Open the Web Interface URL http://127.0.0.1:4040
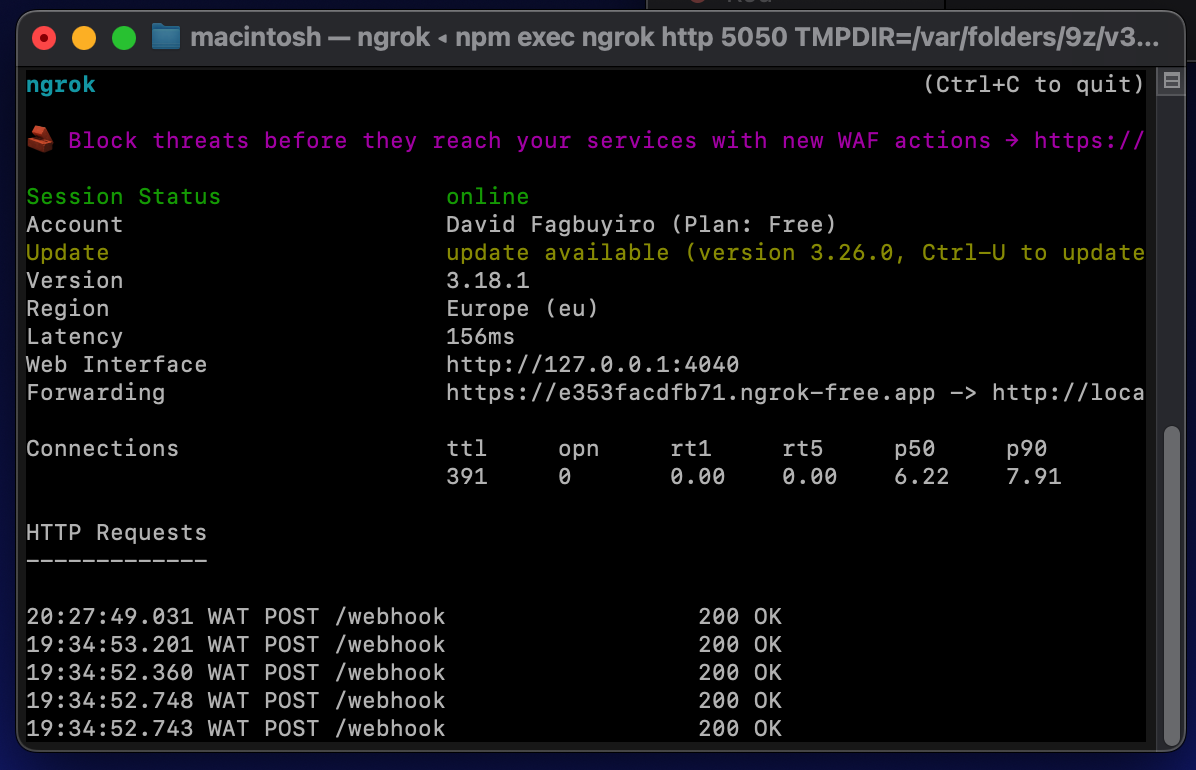The width and height of the screenshot is (1196, 770). click(x=592, y=365)
